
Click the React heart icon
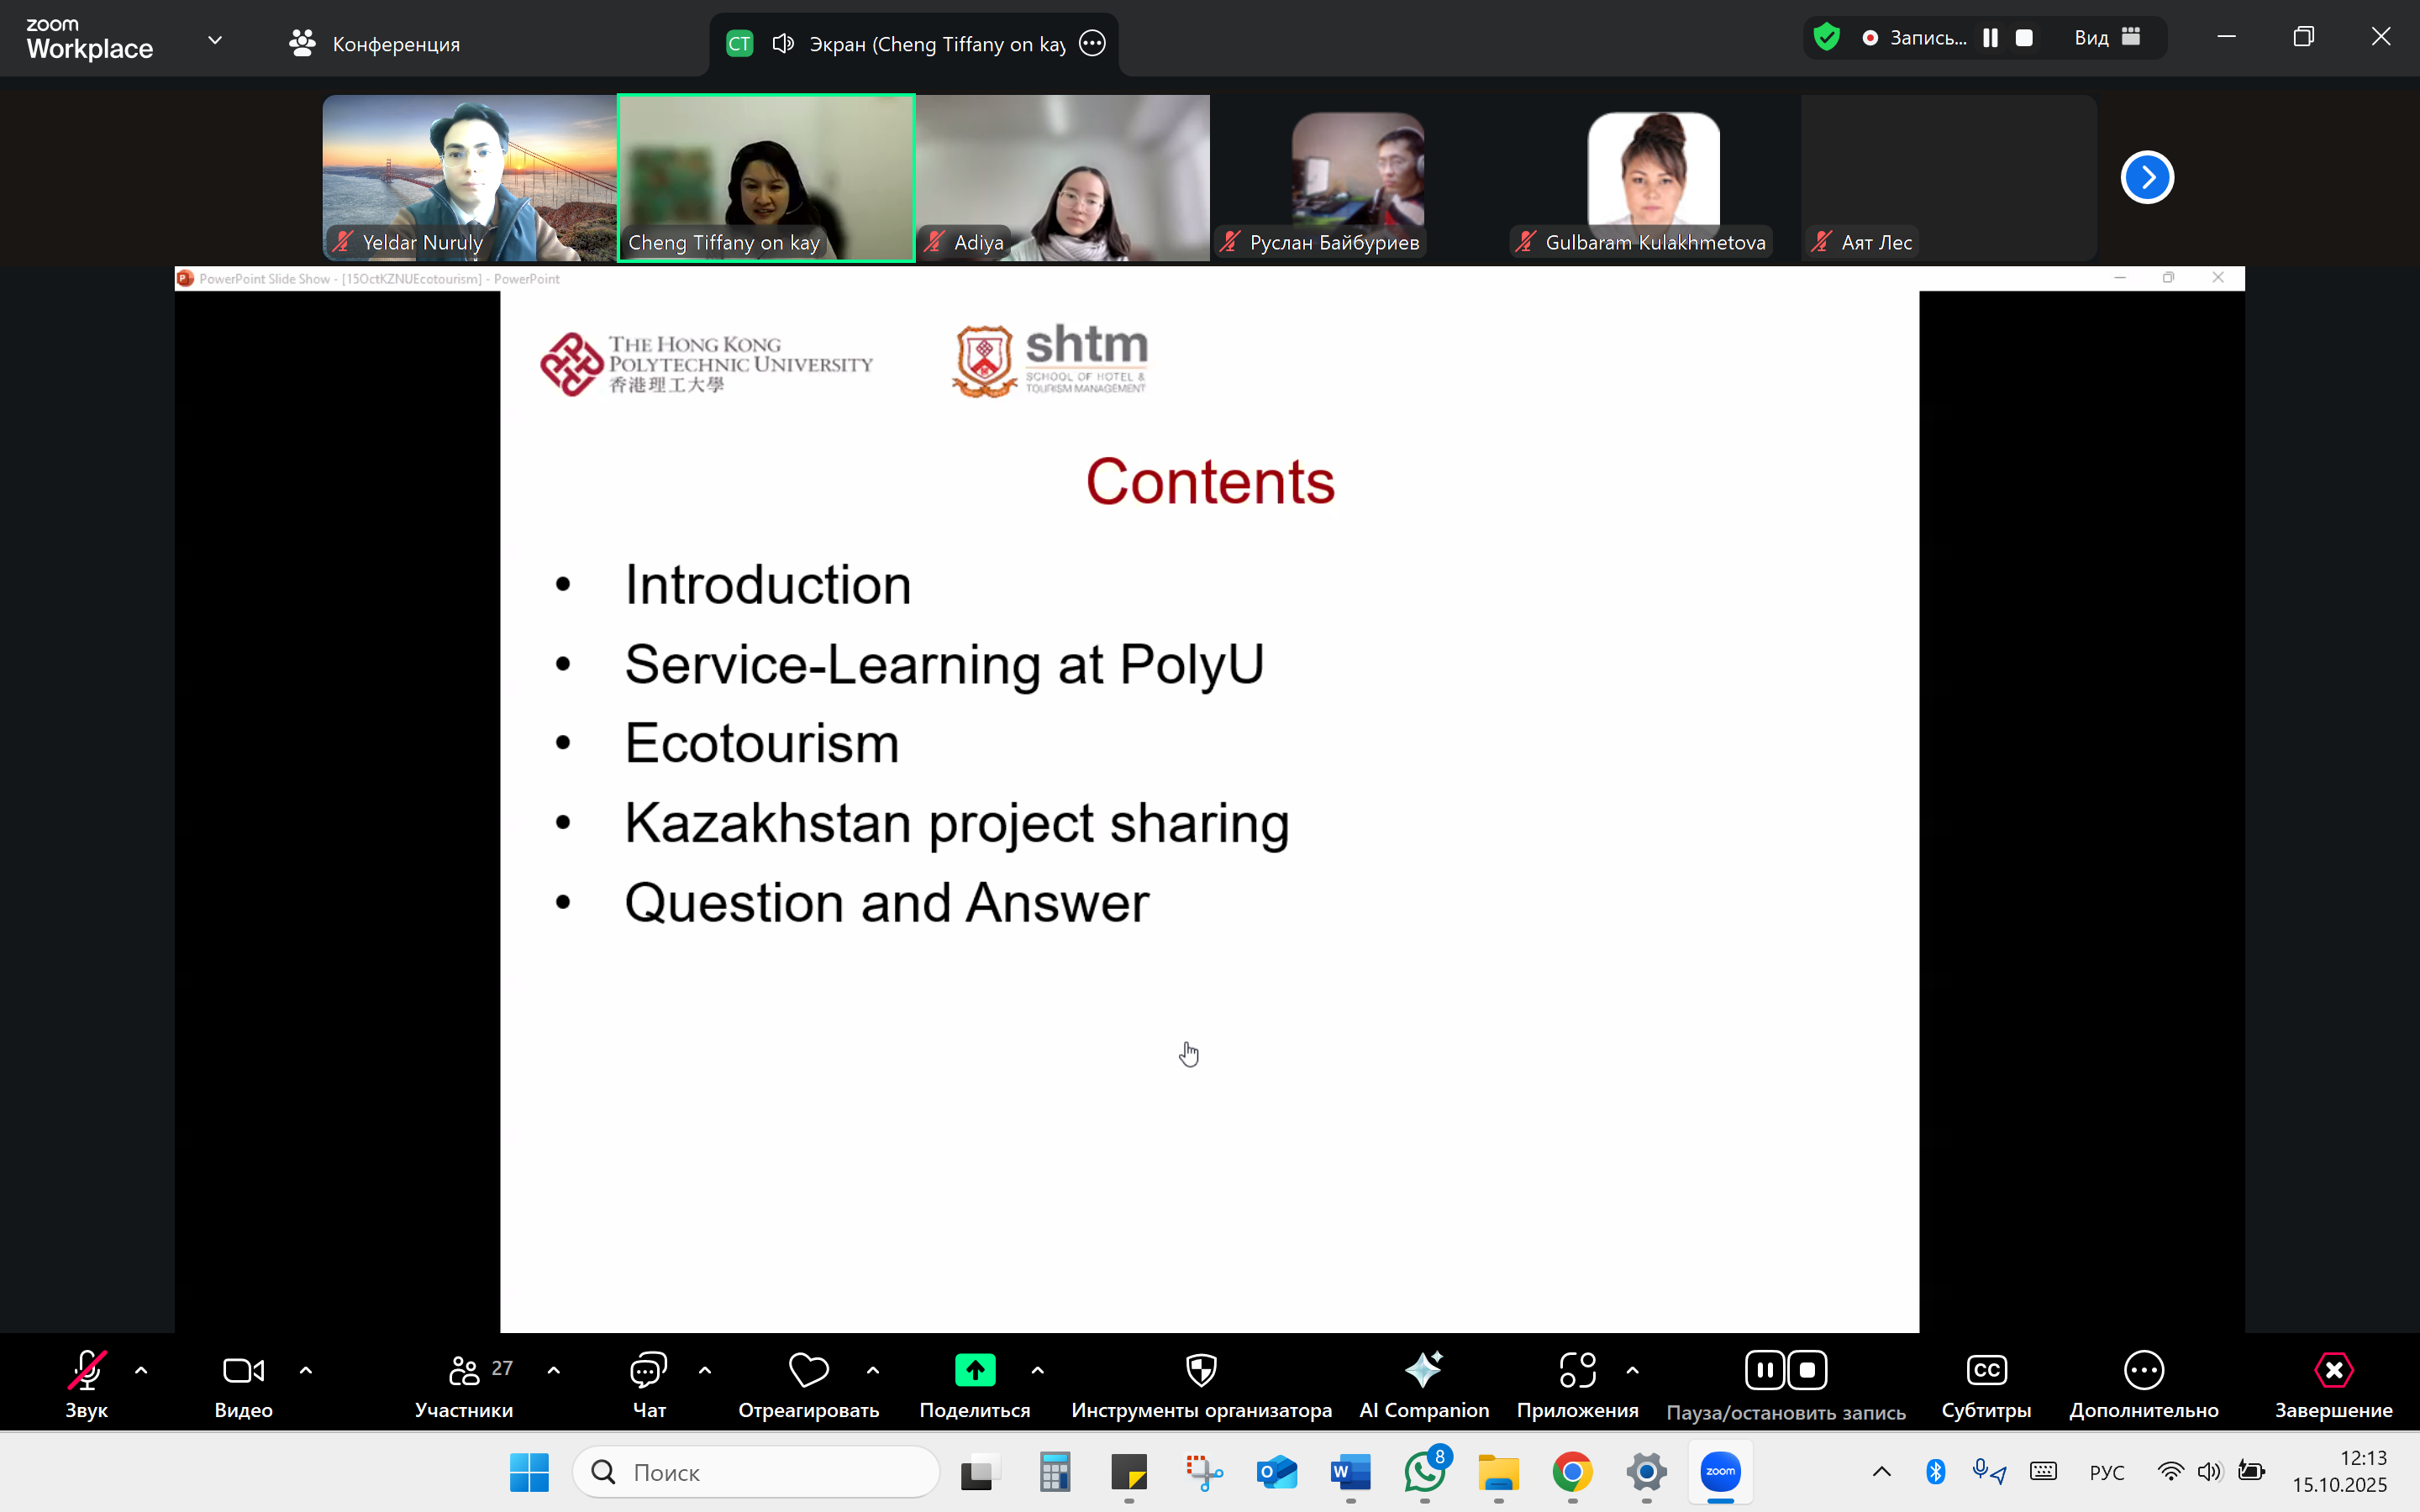(x=808, y=1370)
